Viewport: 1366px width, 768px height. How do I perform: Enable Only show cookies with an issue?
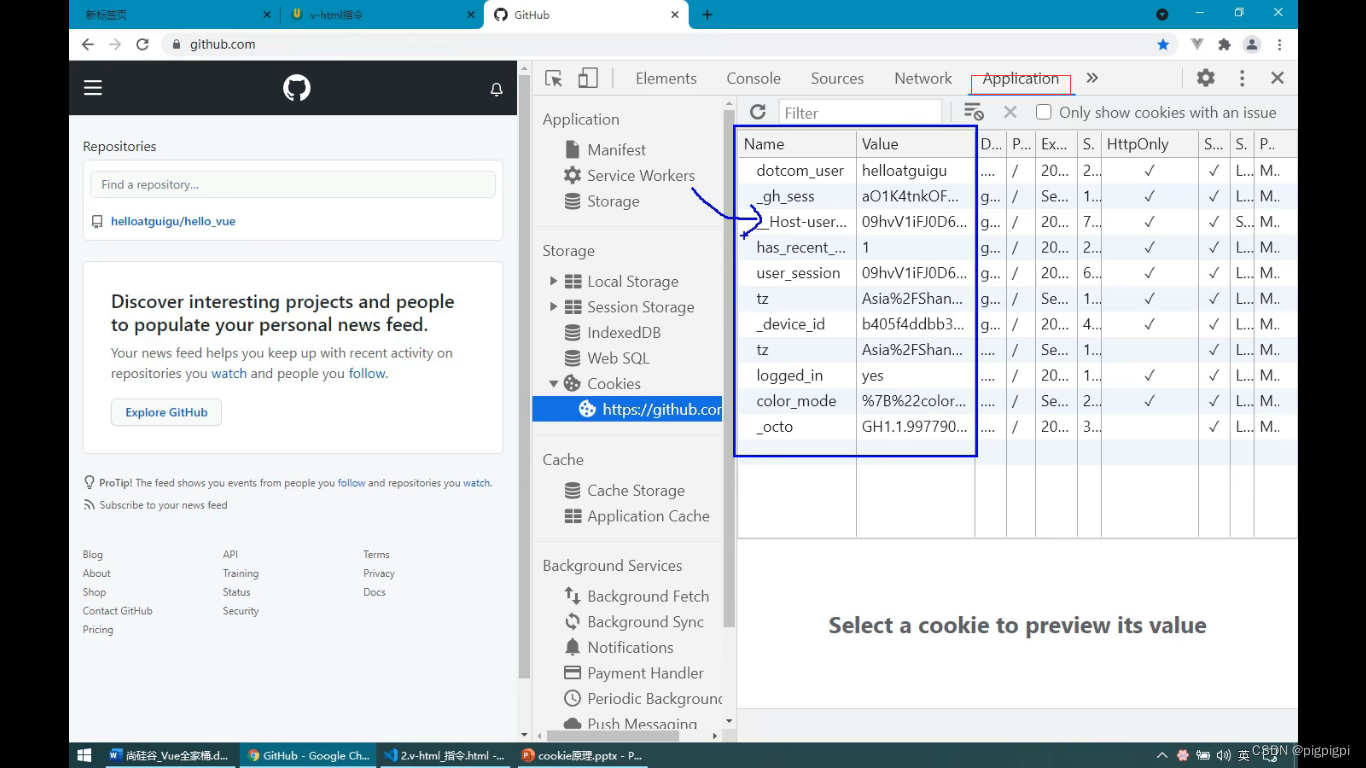click(1043, 112)
